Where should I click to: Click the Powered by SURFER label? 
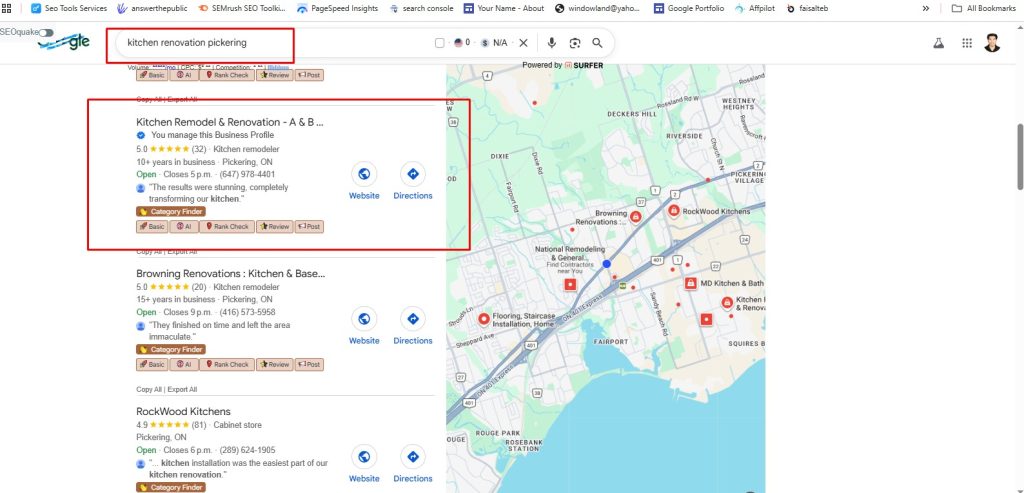[562, 65]
